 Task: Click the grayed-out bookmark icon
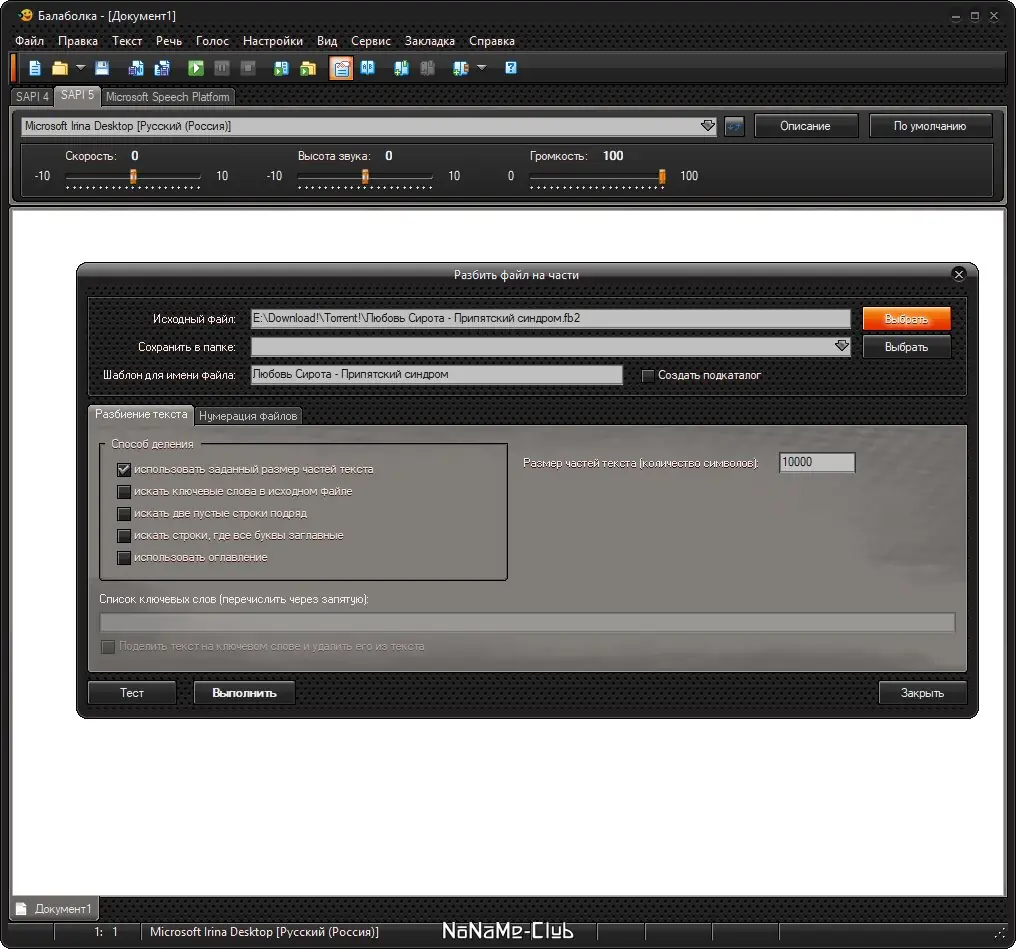click(x=427, y=68)
